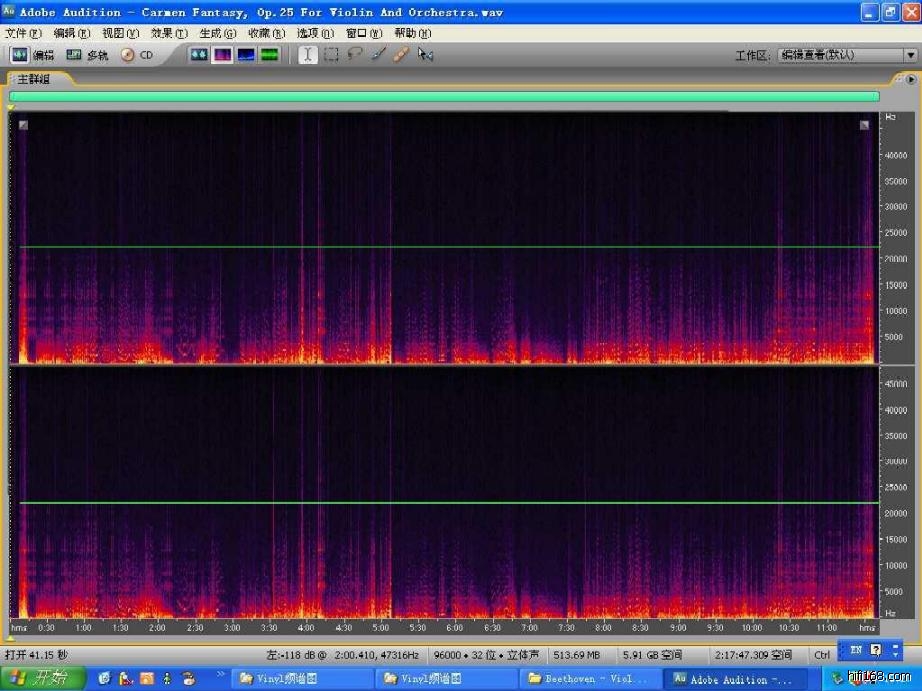Select the waveform display icon
Screen dimensions: 922x691
click(x=199, y=55)
